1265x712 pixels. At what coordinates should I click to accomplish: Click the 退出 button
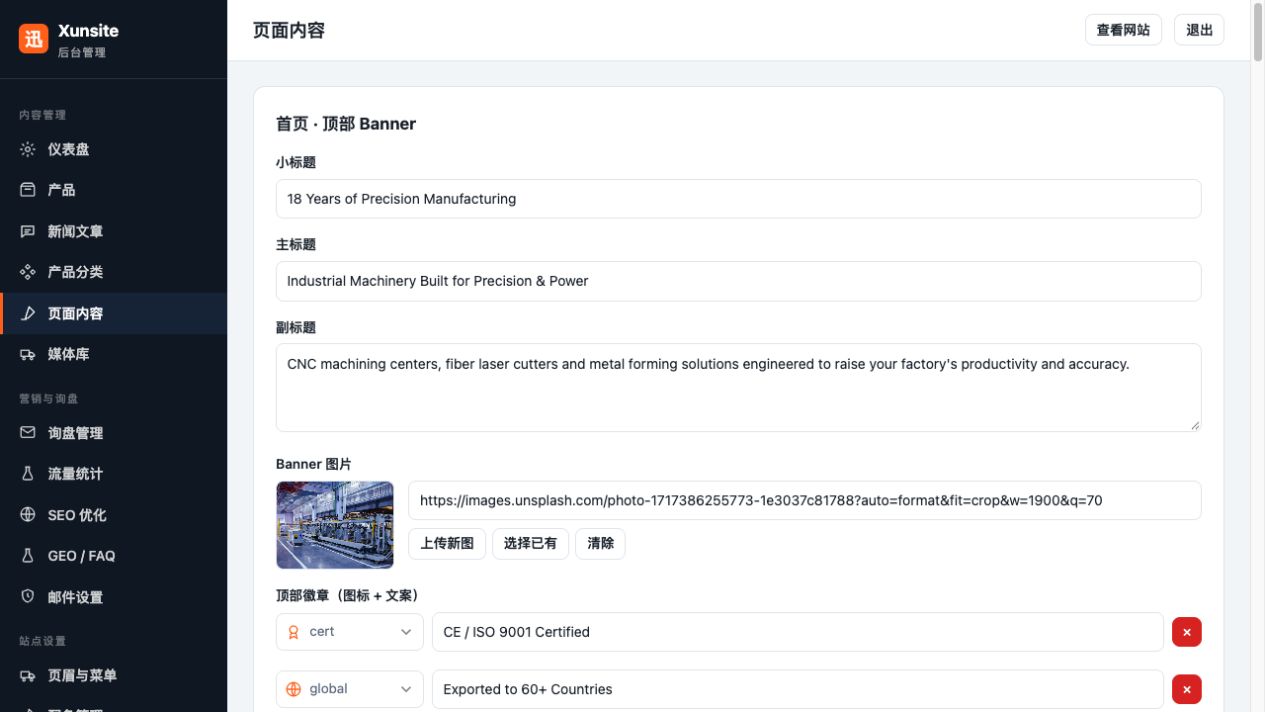tap(1199, 30)
